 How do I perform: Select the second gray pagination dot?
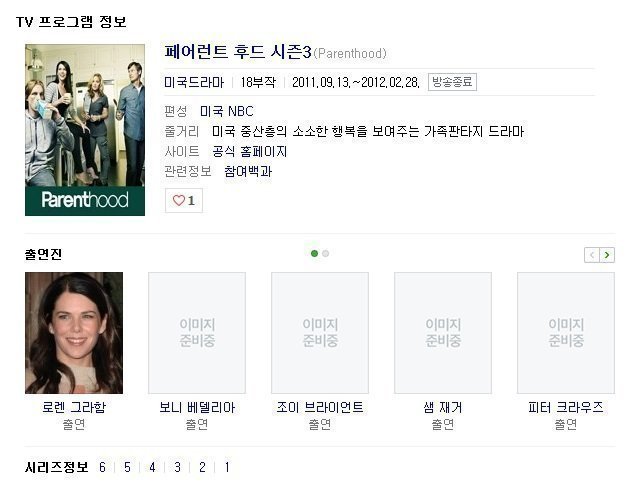(325, 254)
